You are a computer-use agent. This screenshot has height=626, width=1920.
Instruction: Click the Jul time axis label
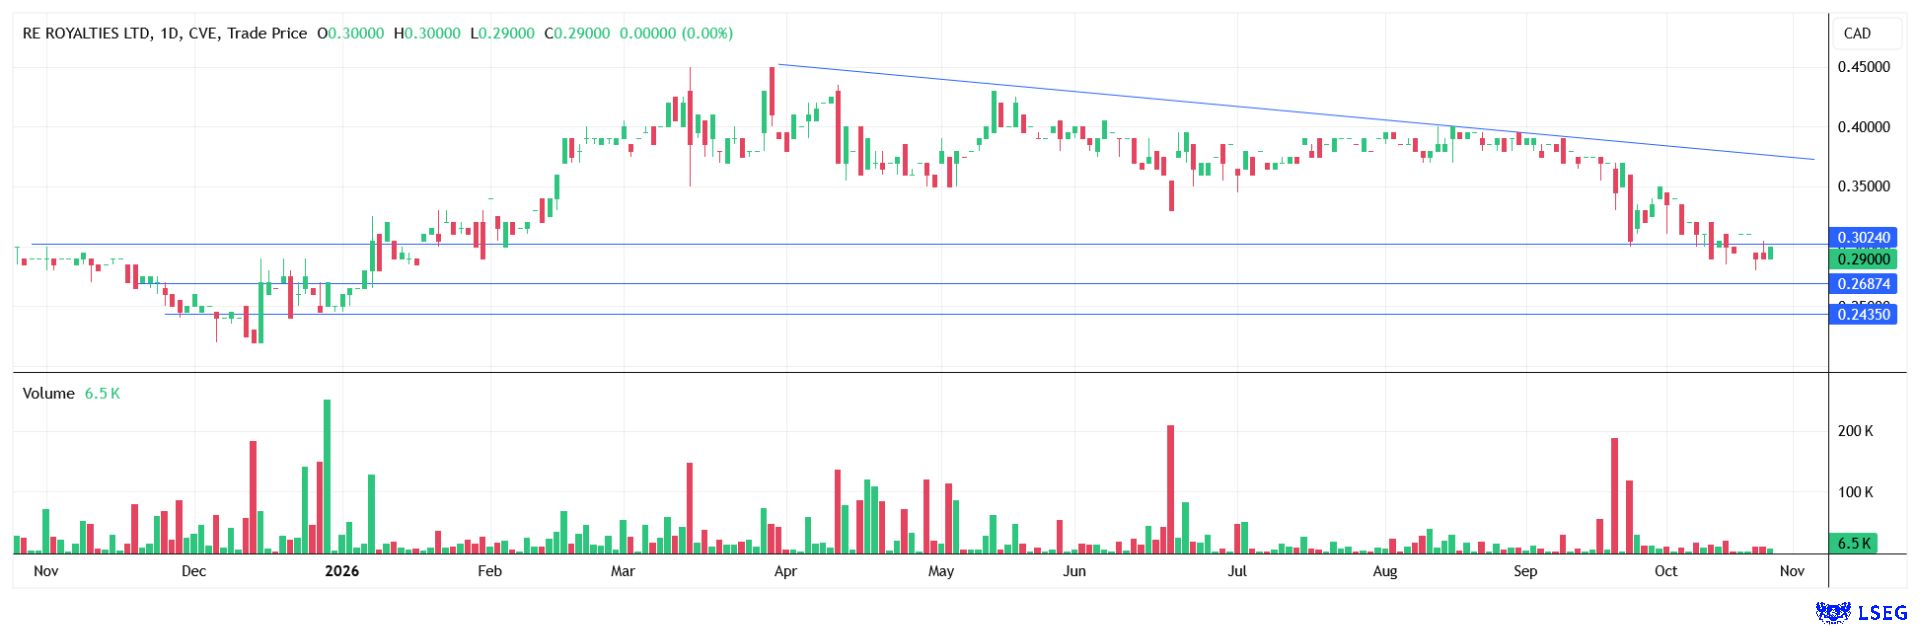coord(1237,571)
